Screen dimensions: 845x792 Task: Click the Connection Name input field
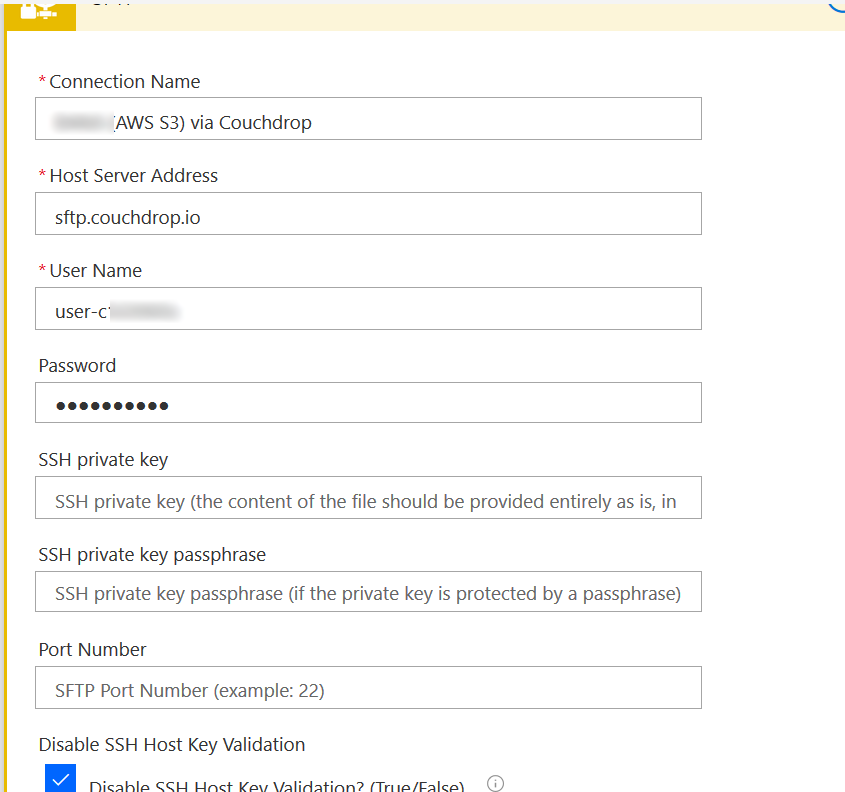tap(368, 118)
